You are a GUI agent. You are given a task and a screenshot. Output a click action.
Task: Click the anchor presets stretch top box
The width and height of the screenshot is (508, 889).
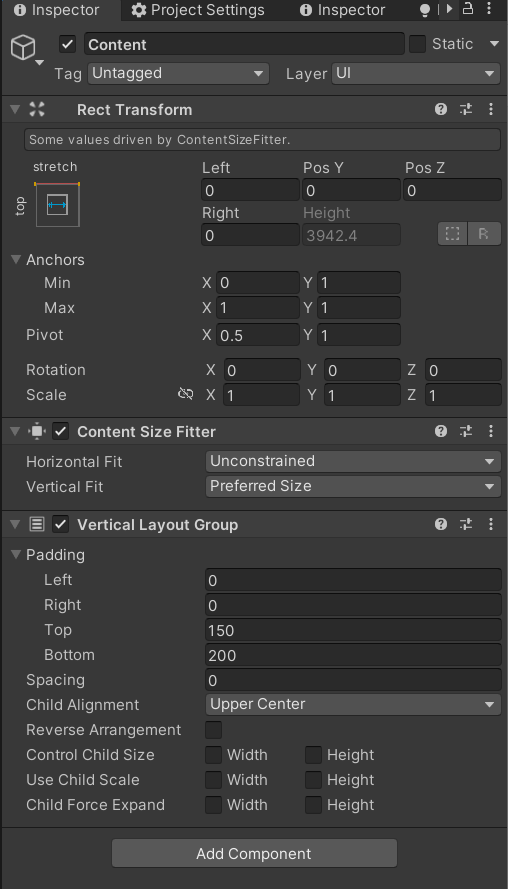[57, 205]
